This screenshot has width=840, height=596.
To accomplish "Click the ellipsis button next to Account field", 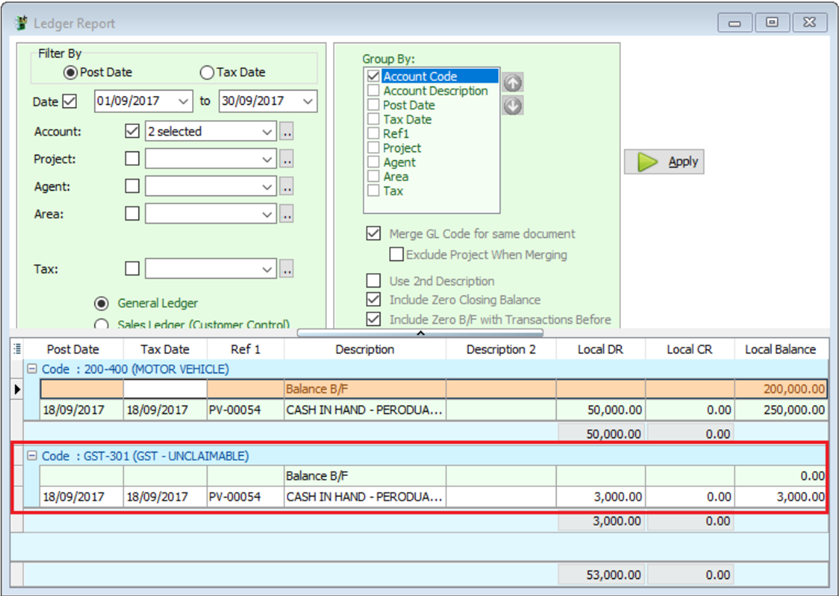I will [286, 132].
